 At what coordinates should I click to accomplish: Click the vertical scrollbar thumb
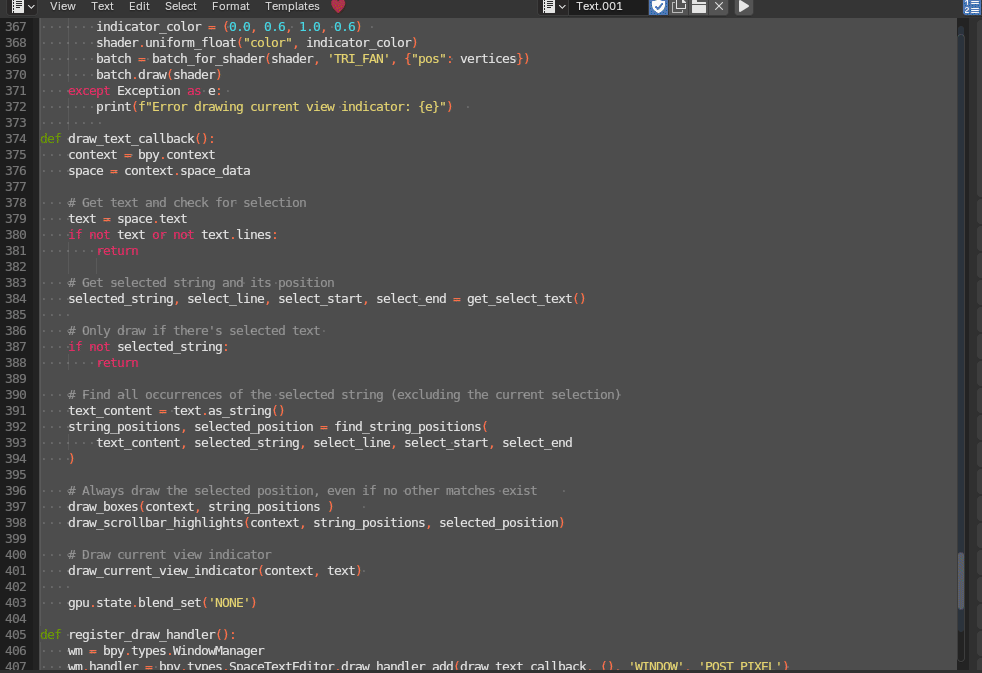[961, 581]
